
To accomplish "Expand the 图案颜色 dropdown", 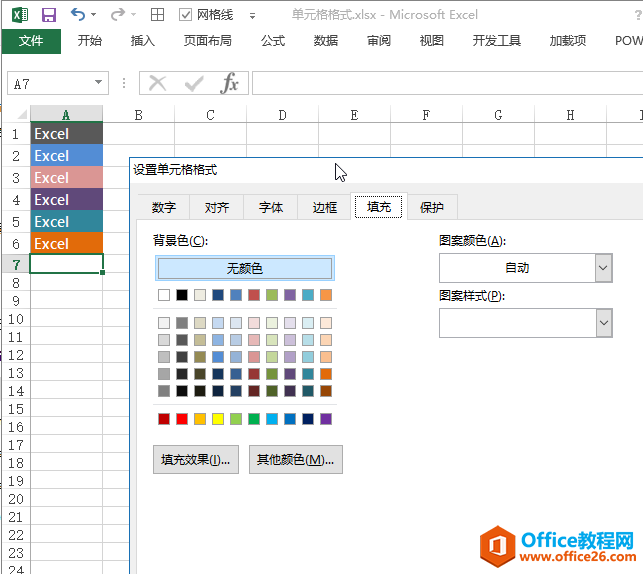I will point(603,267).
